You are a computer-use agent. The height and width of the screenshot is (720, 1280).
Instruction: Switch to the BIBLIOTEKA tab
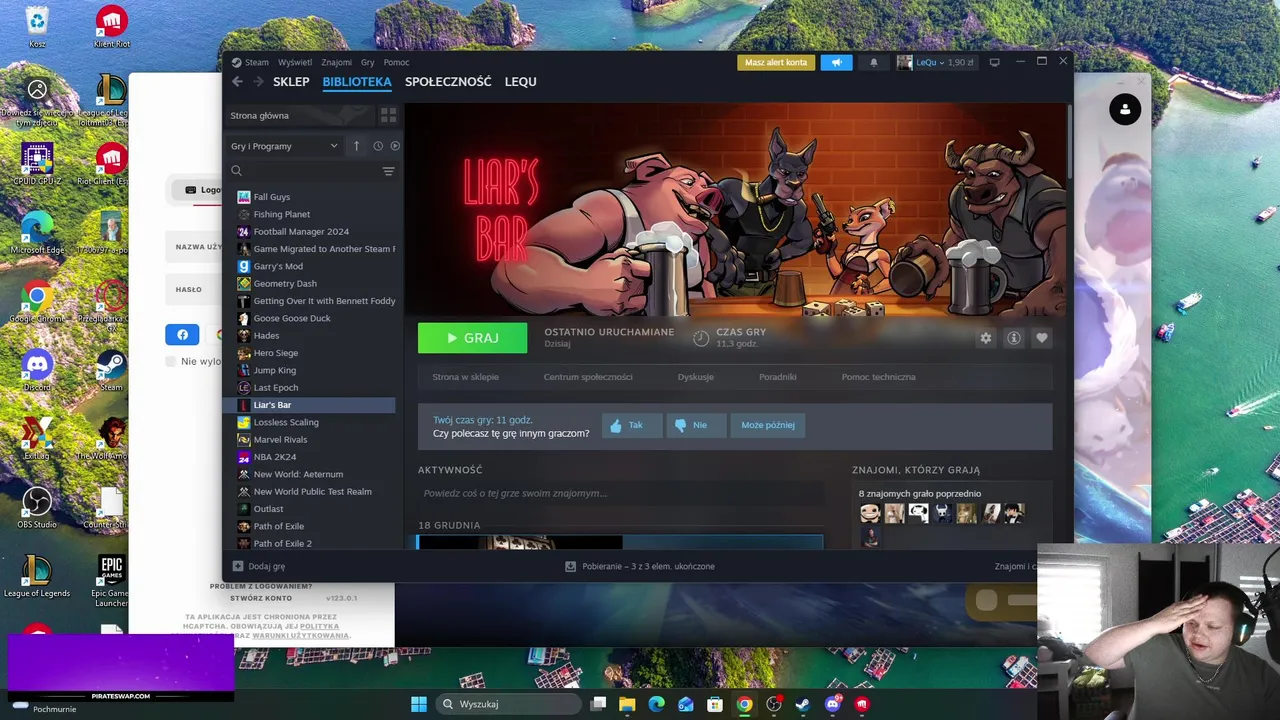[357, 82]
